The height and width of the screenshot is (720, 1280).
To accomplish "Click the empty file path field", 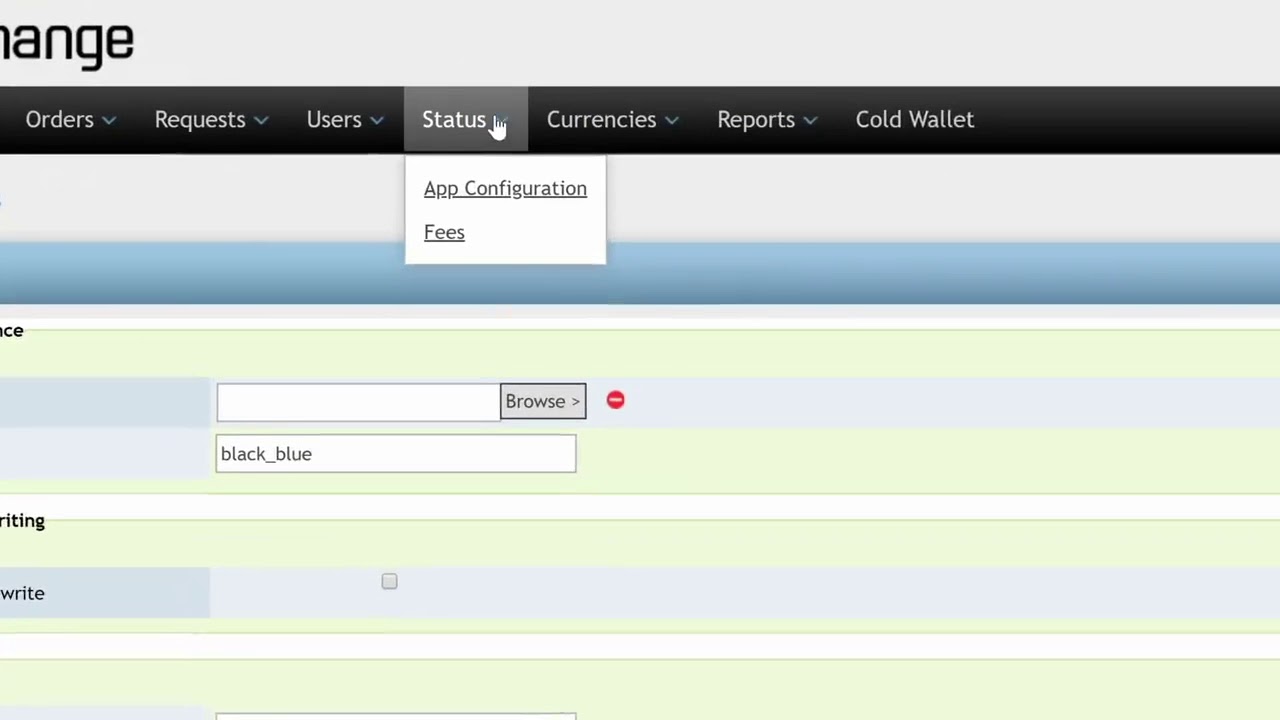I will tap(358, 402).
